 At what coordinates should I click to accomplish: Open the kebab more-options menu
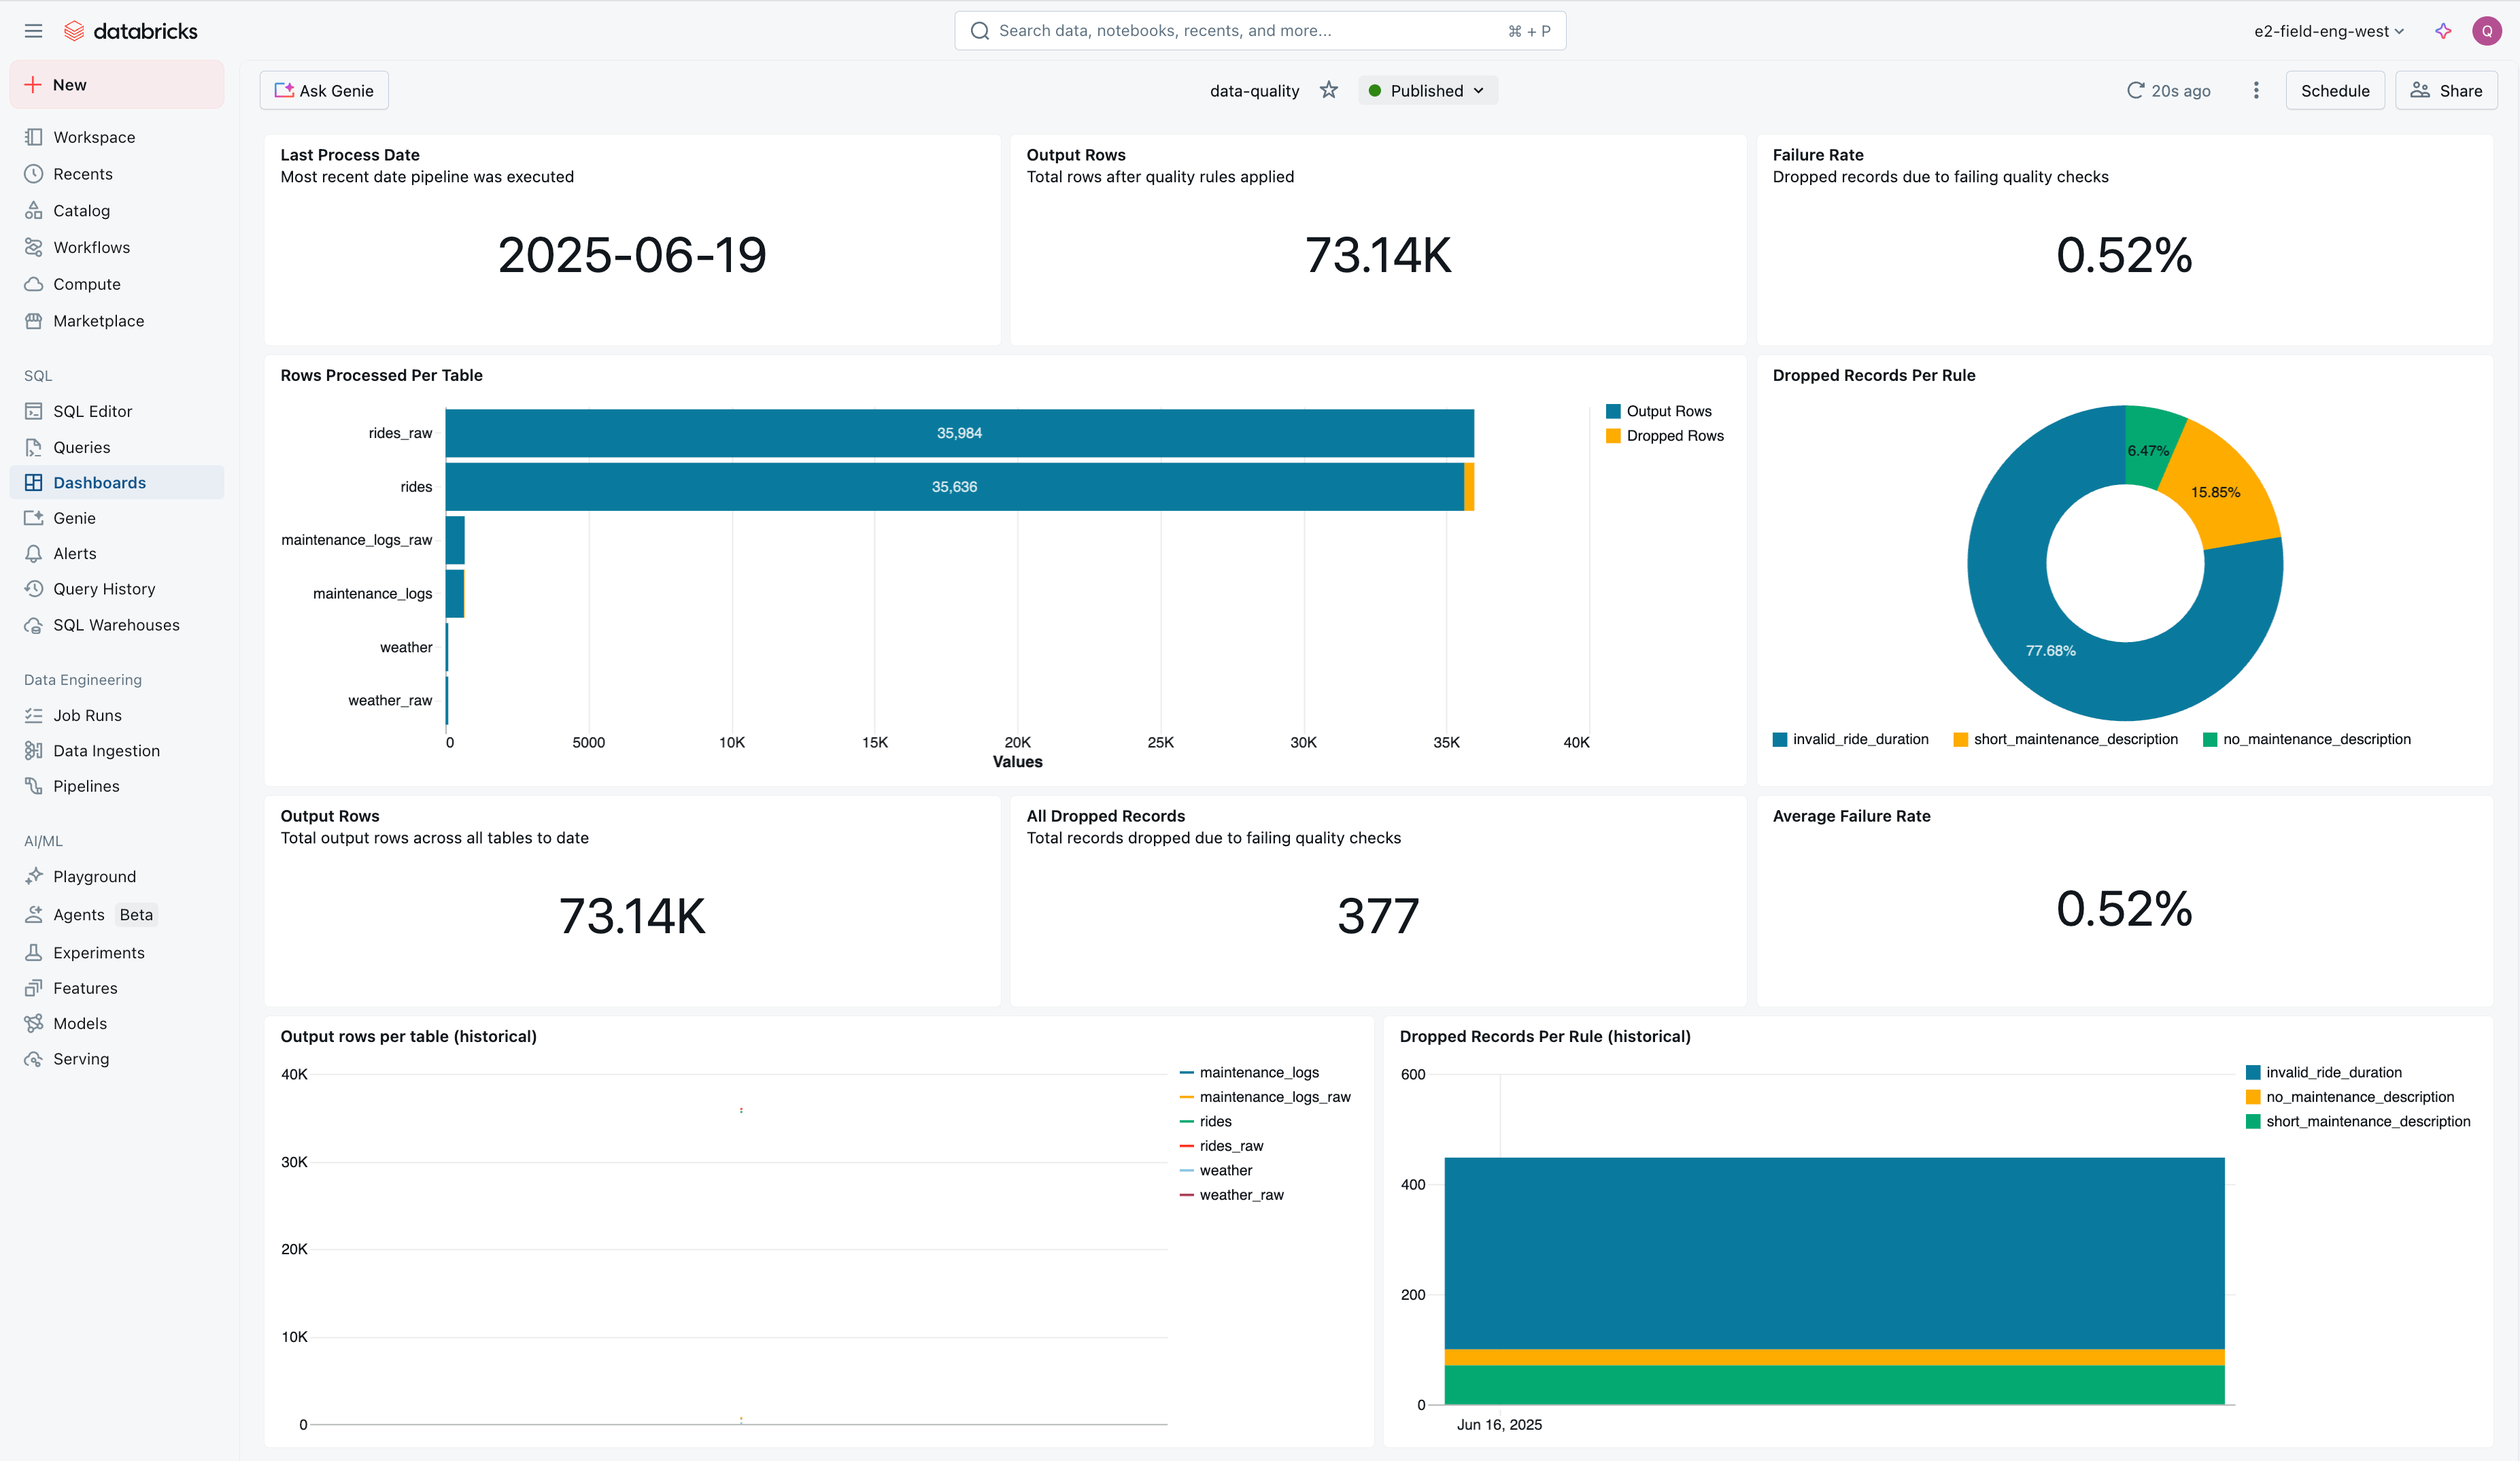[2256, 90]
